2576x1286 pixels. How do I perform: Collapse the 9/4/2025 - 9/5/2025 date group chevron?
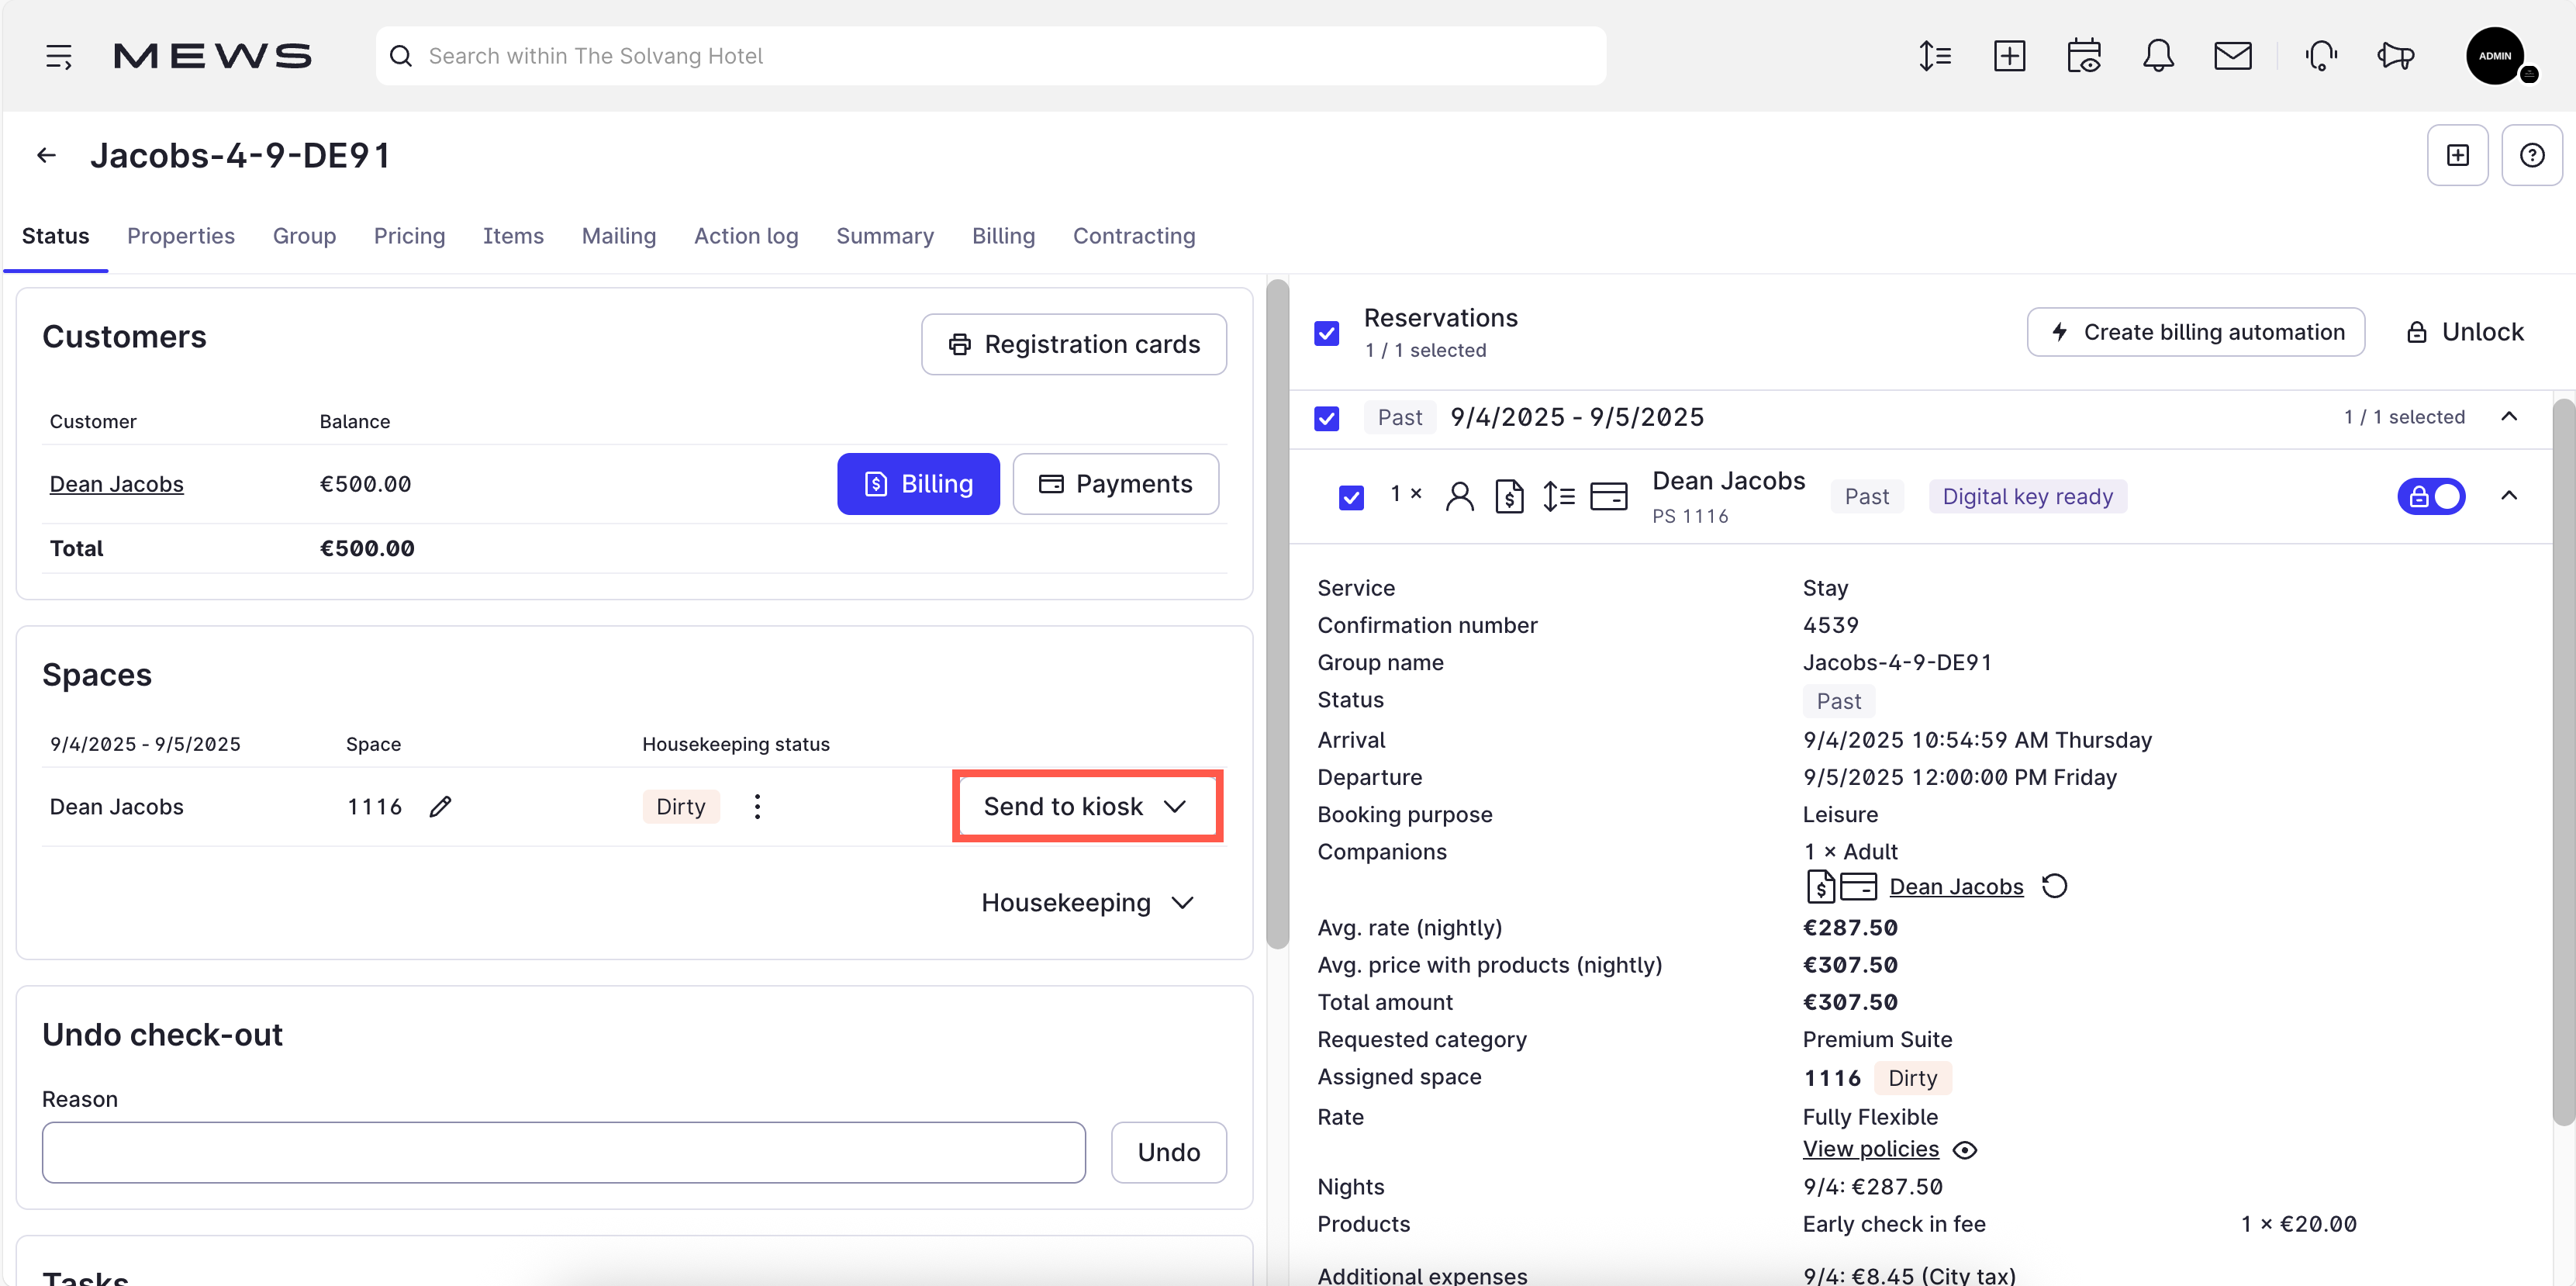click(2508, 416)
